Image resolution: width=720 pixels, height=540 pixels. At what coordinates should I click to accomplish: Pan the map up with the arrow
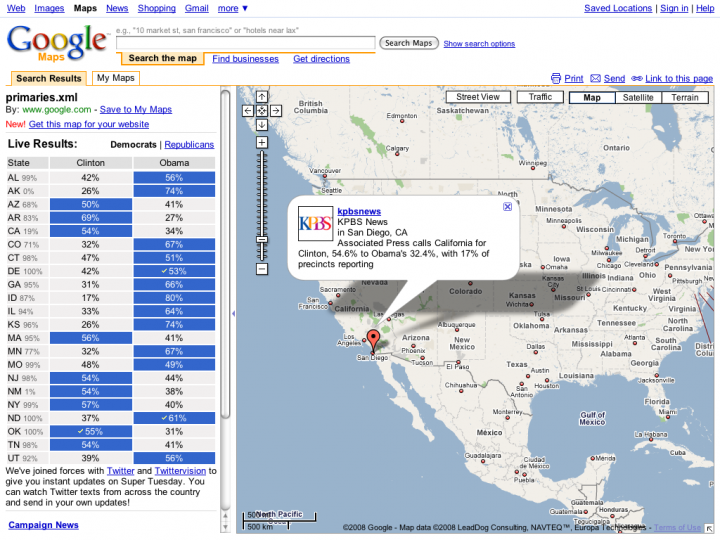coord(262,97)
